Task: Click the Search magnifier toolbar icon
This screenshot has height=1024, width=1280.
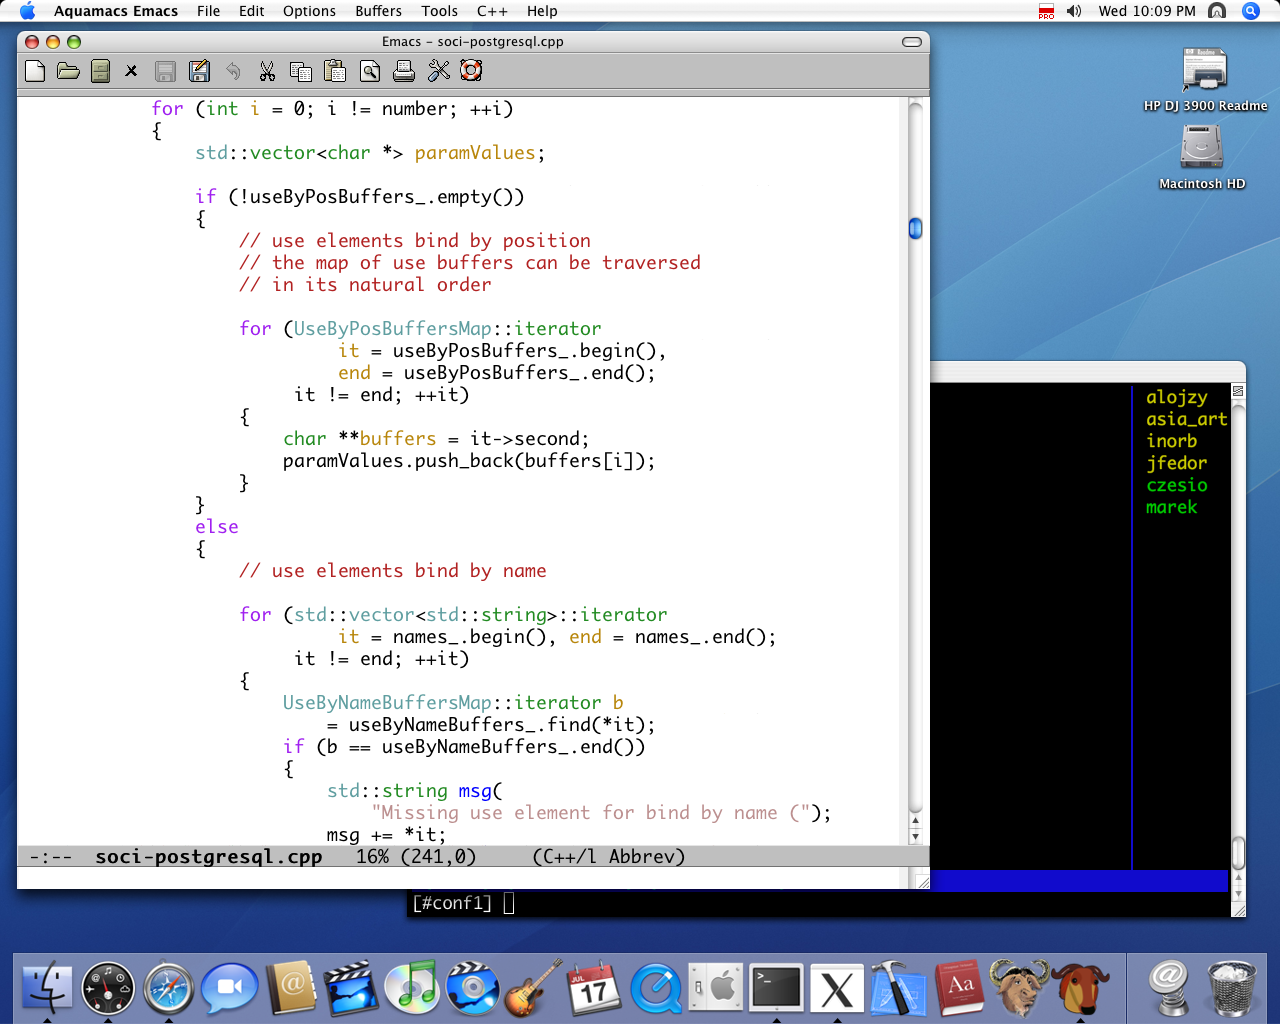Action: coord(370,71)
